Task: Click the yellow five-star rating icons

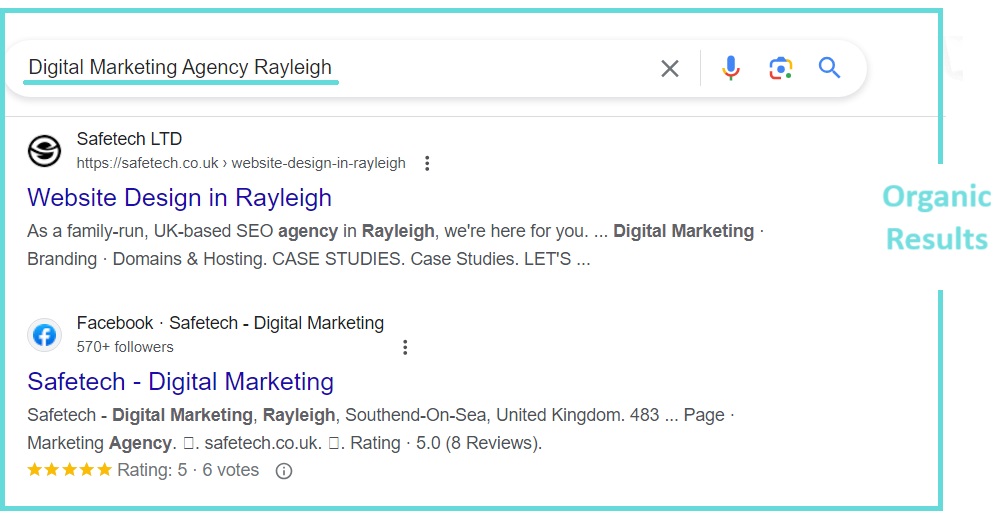Action: tap(69, 470)
